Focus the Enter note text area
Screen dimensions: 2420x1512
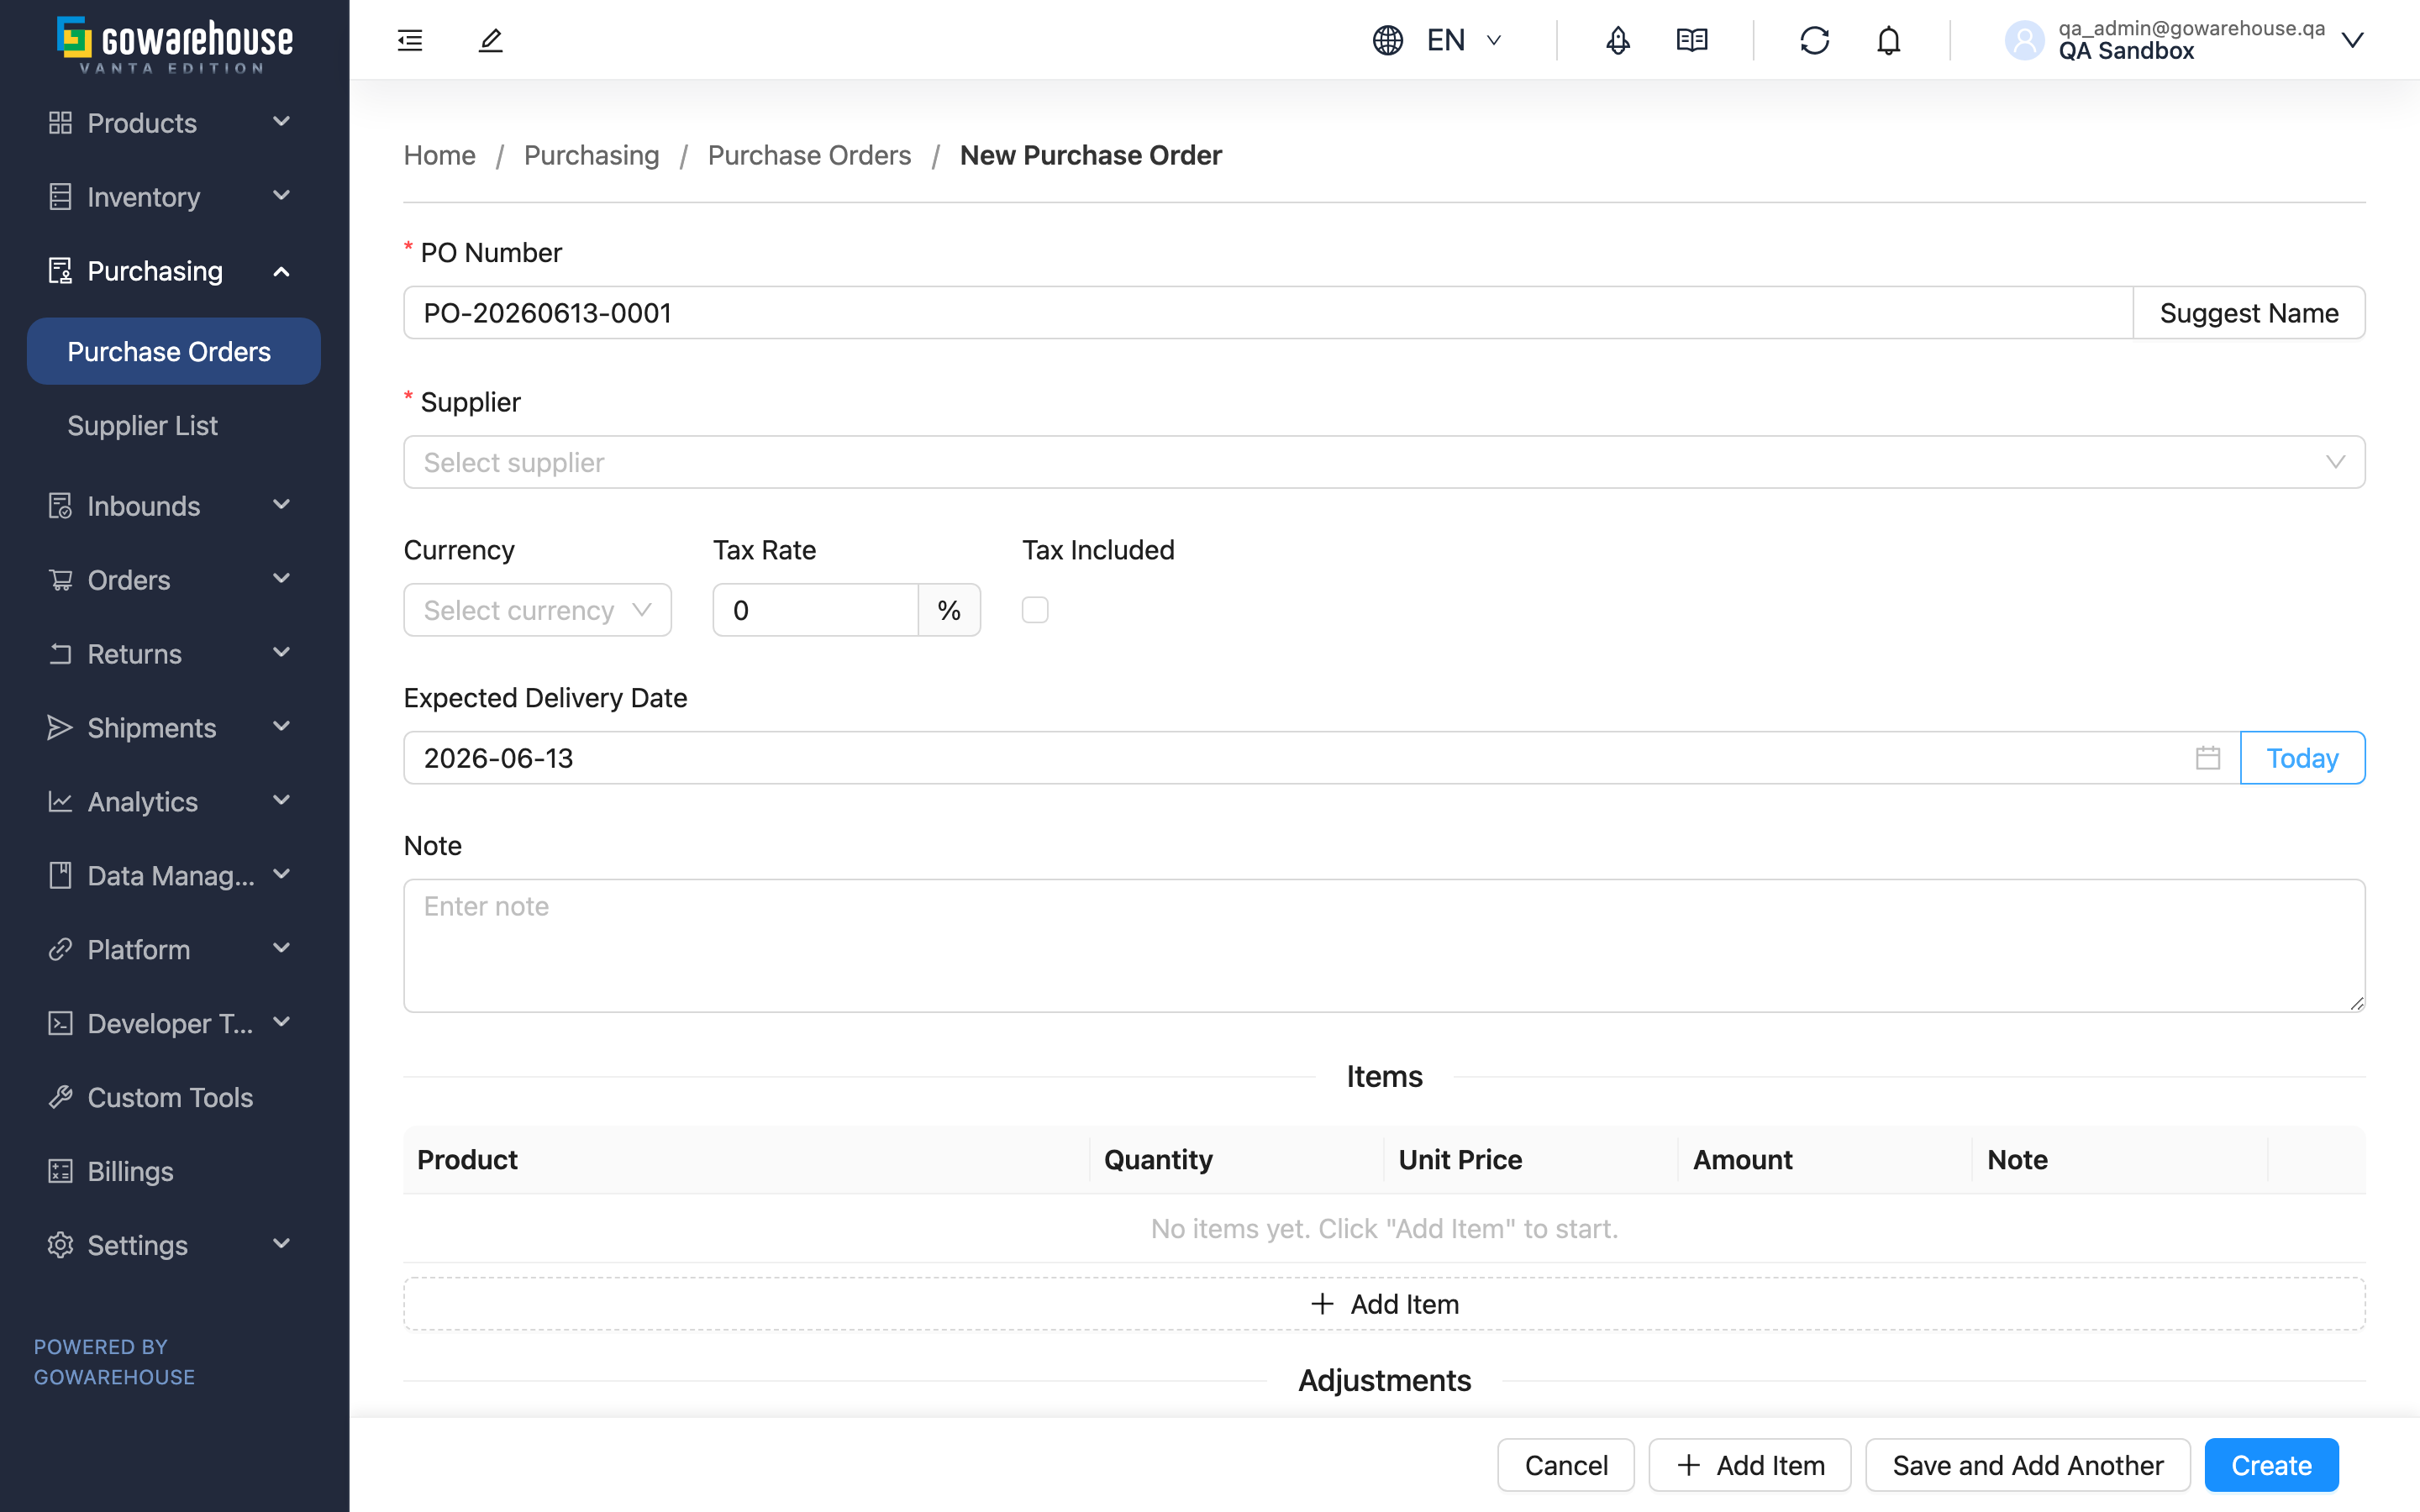[x=1384, y=946]
